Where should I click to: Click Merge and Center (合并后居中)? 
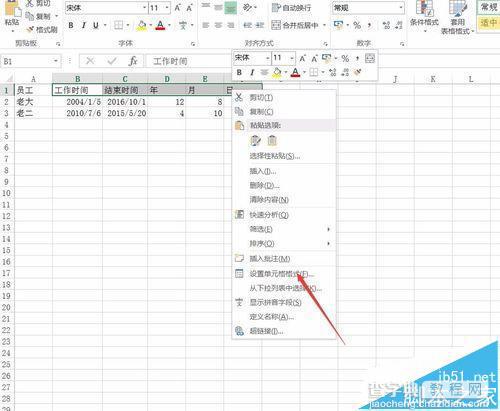(295, 25)
